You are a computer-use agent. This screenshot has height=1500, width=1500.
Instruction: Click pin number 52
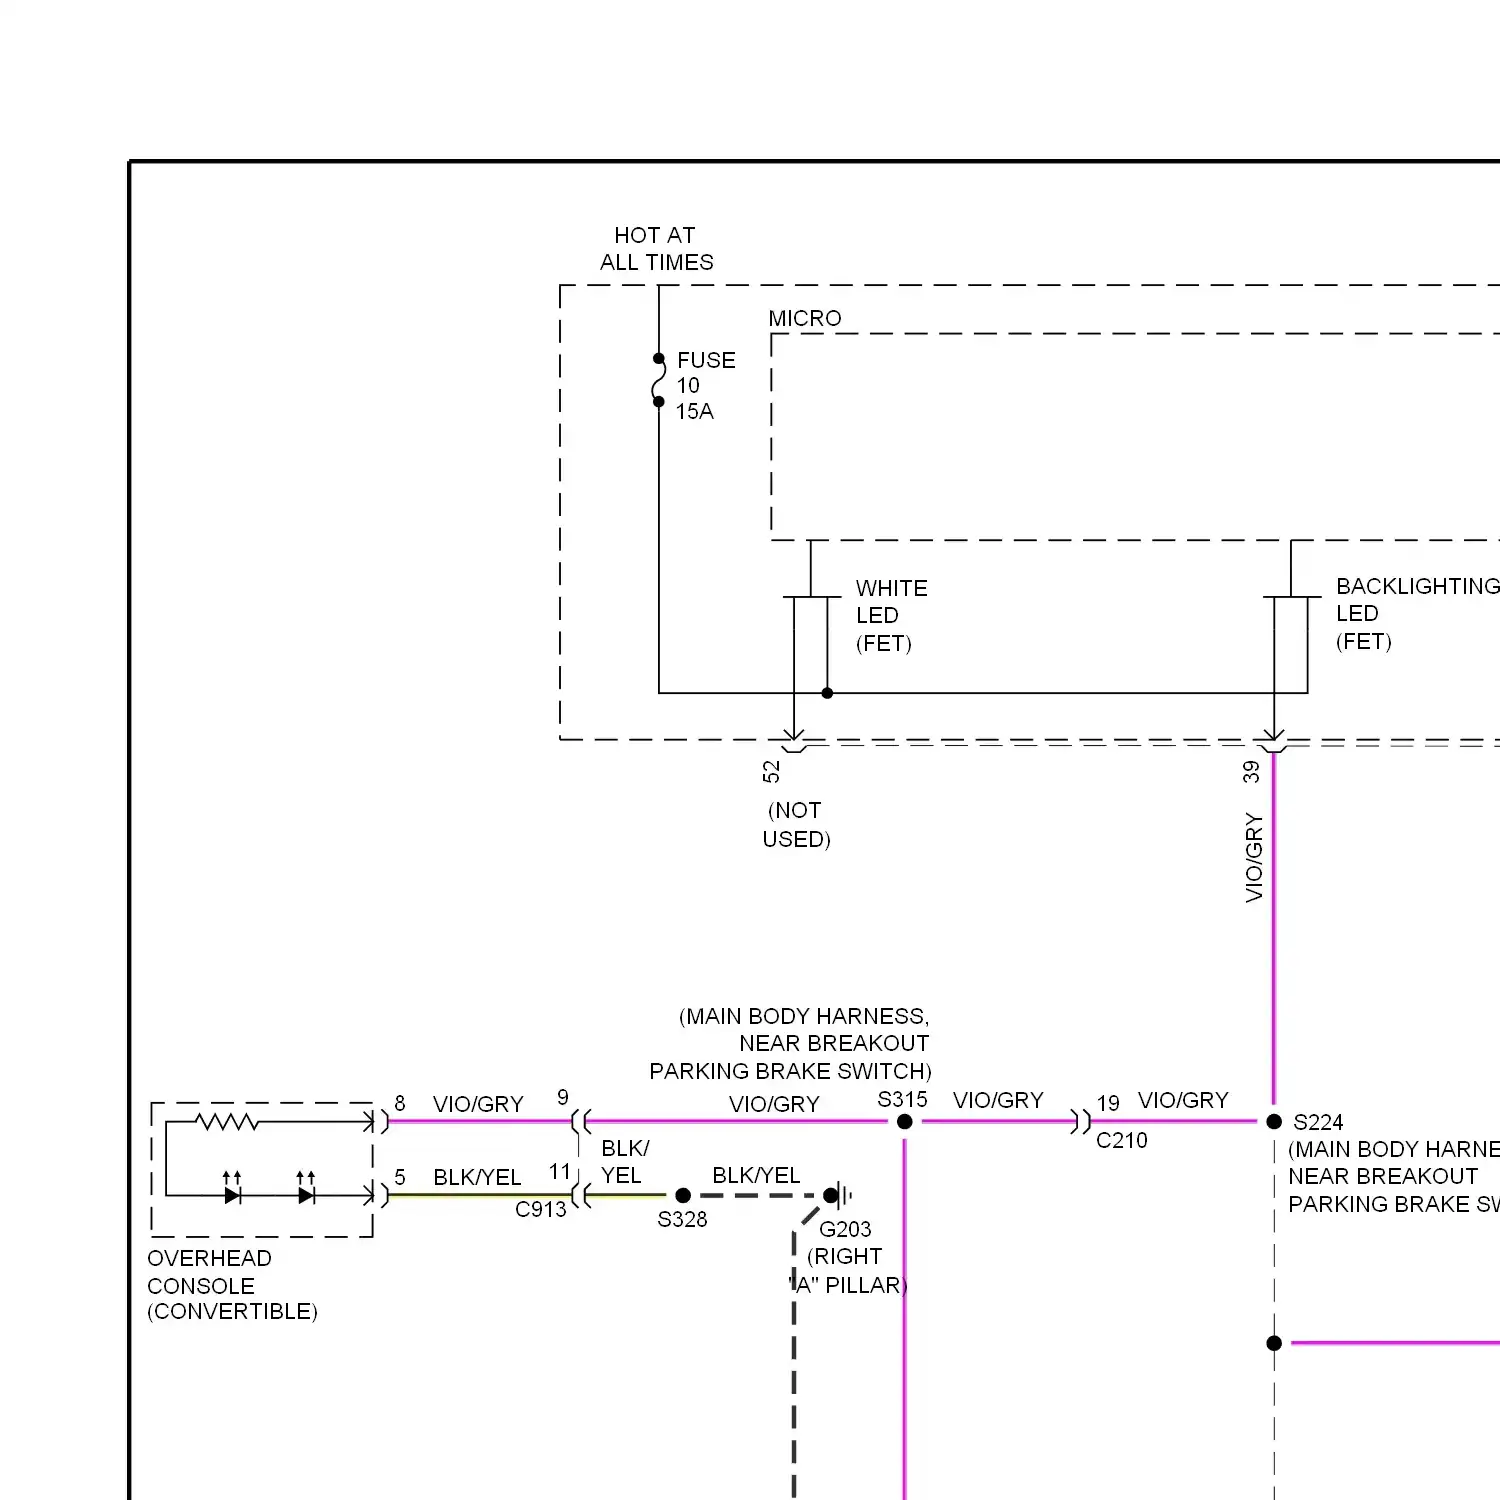(x=771, y=771)
